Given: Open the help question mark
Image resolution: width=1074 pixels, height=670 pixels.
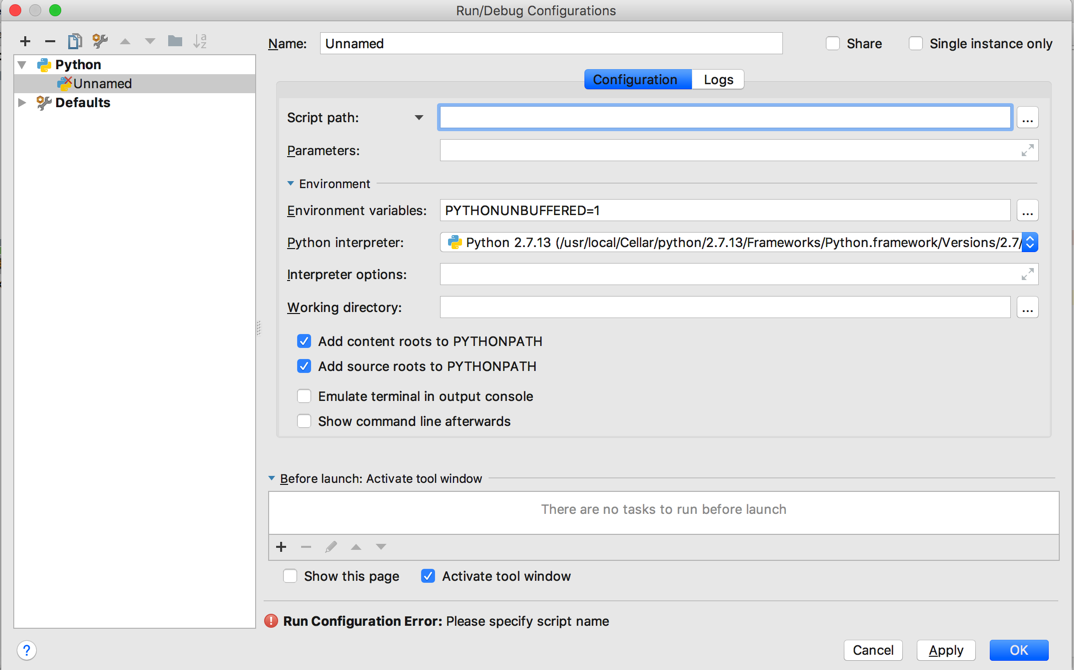Looking at the screenshot, I should point(27,650).
